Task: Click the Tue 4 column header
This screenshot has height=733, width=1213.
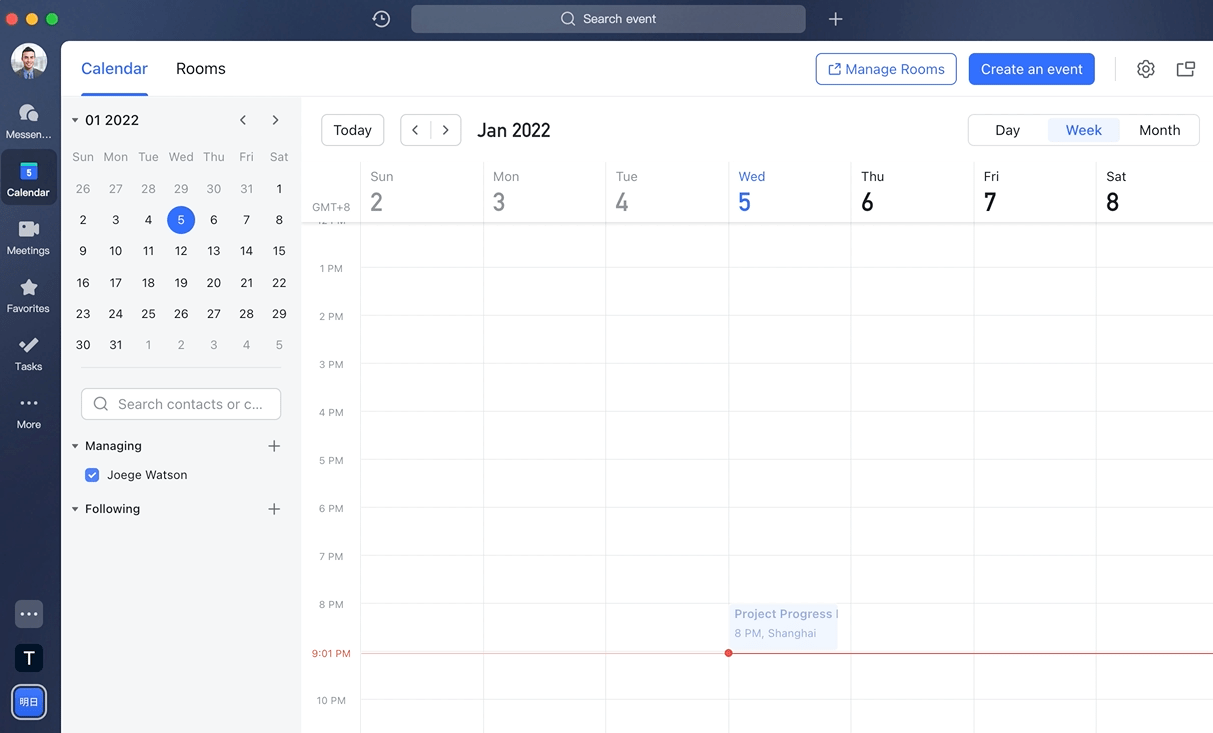Action: click(667, 192)
